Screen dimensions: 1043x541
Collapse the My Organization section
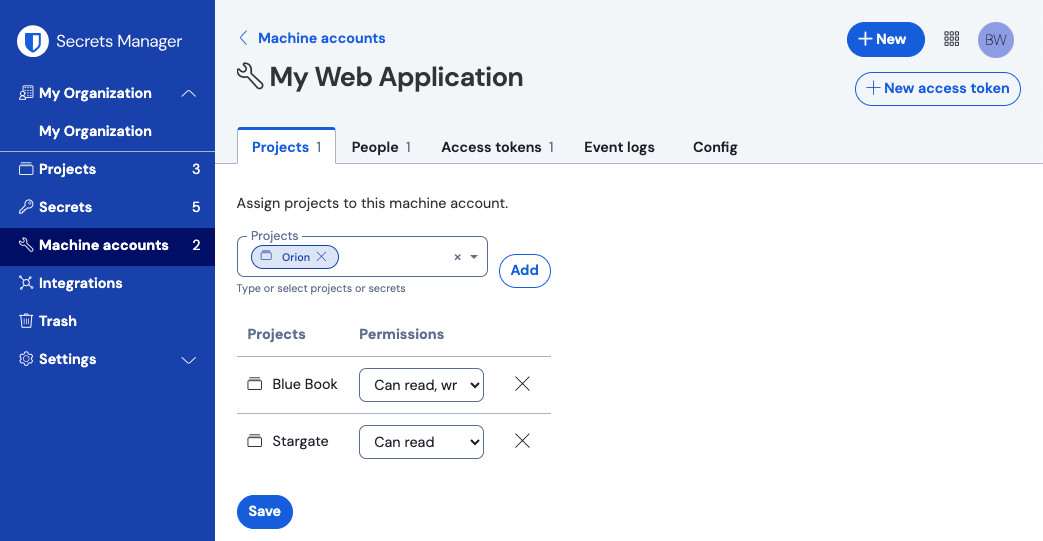pyautogui.click(x=188, y=93)
